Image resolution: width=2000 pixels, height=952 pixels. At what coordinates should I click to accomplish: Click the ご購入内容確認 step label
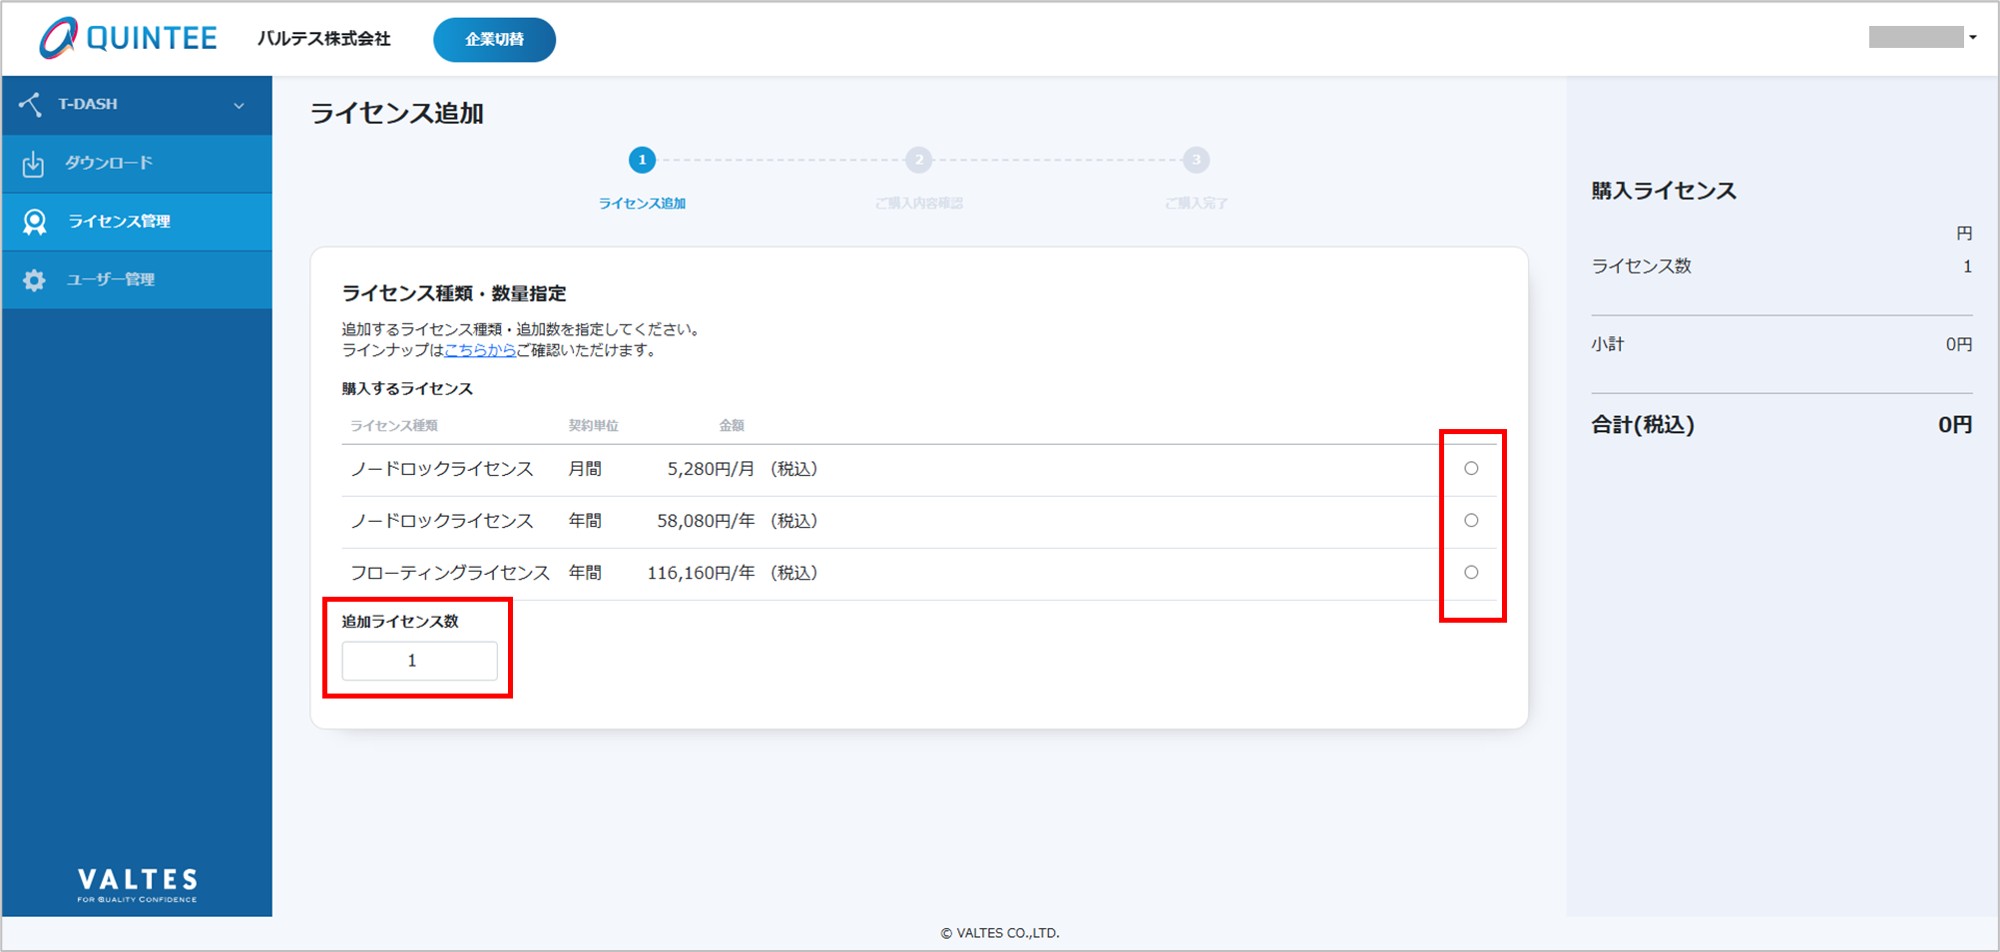[x=919, y=203]
